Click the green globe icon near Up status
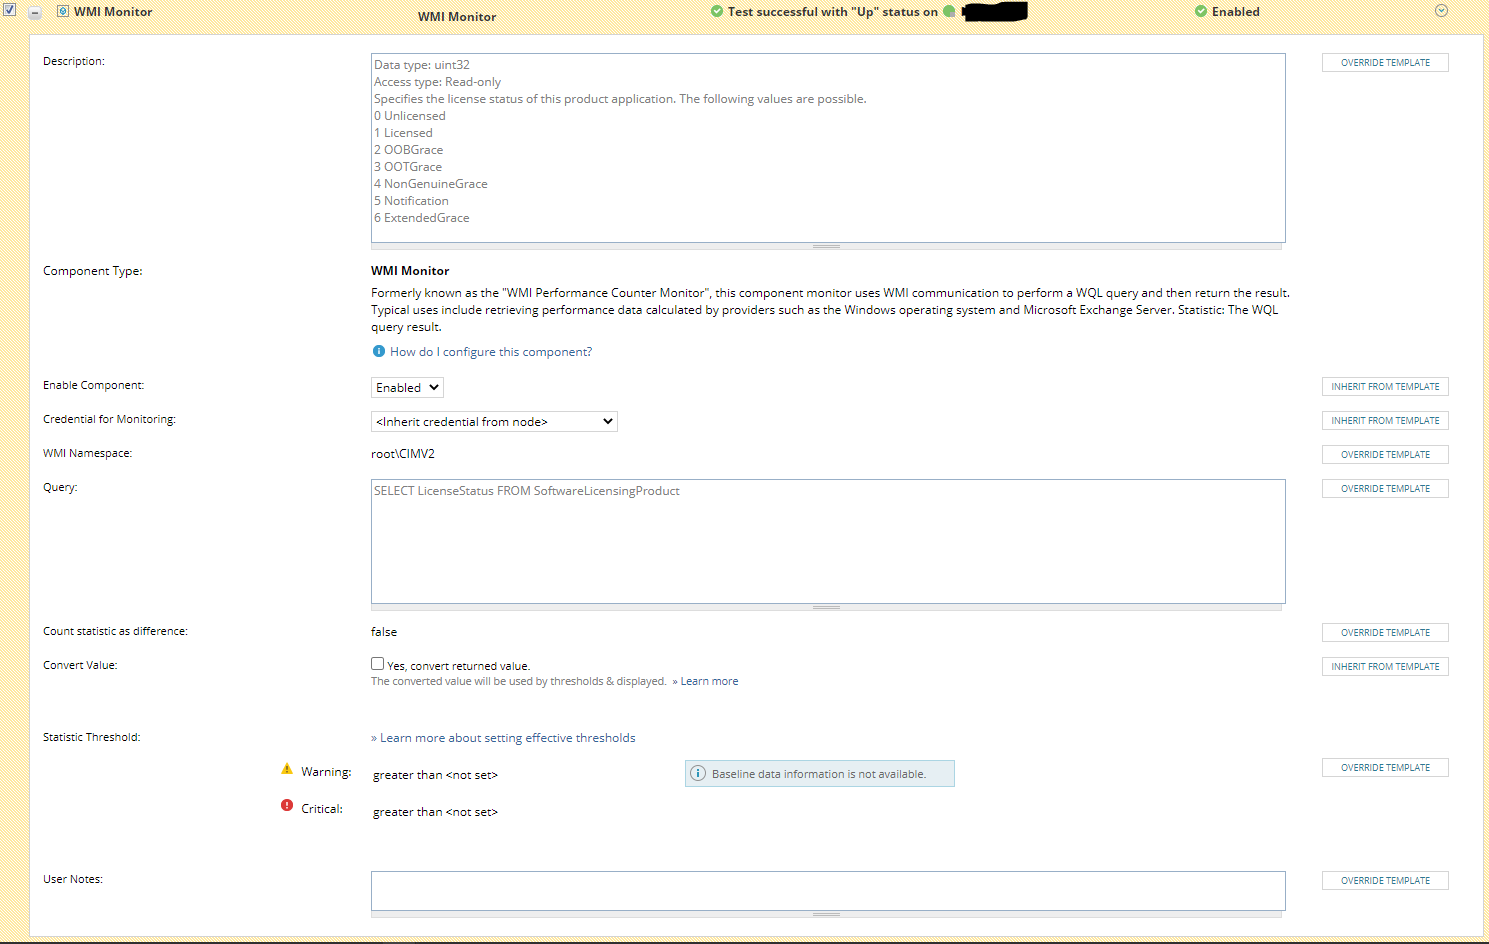The height and width of the screenshot is (944, 1489). 947,11
